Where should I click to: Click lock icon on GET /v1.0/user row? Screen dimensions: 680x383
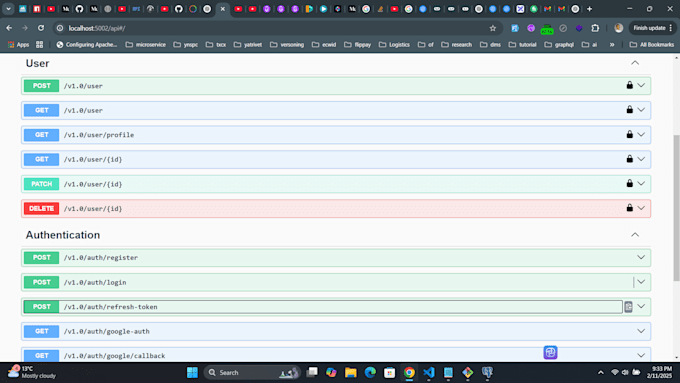tap(629, 110)
